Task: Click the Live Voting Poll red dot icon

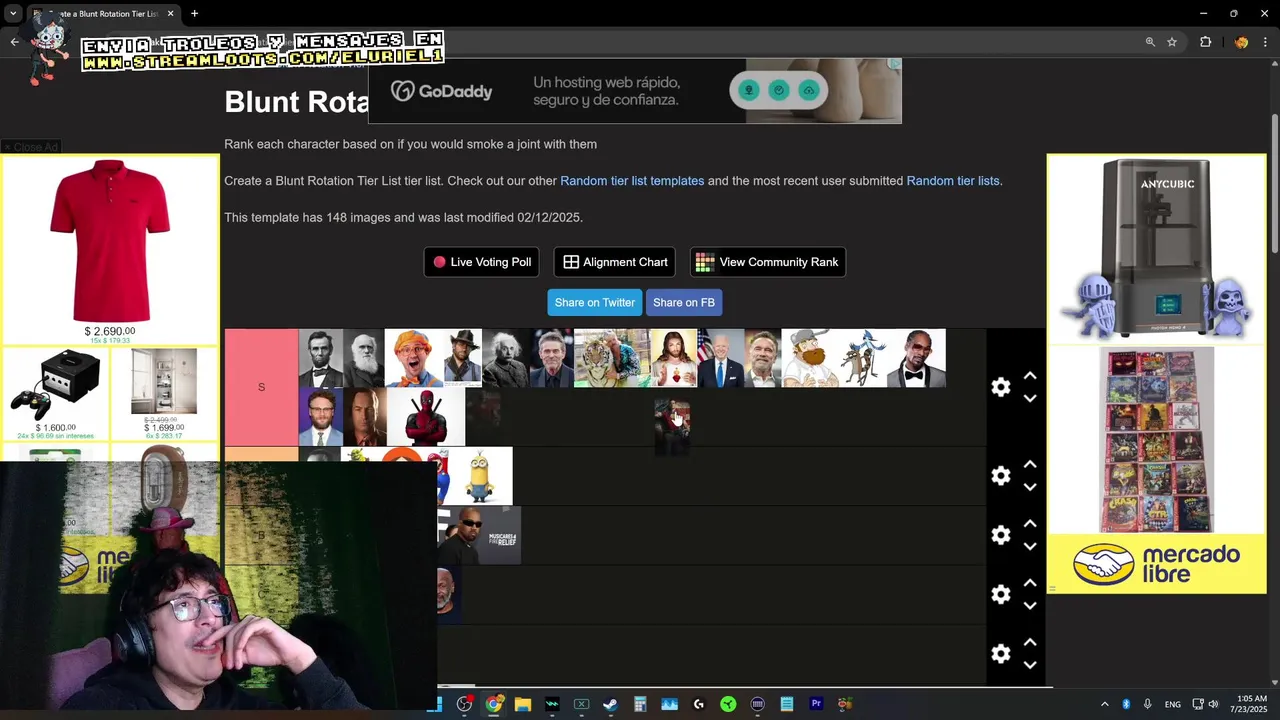Action: tap(439, 262)
